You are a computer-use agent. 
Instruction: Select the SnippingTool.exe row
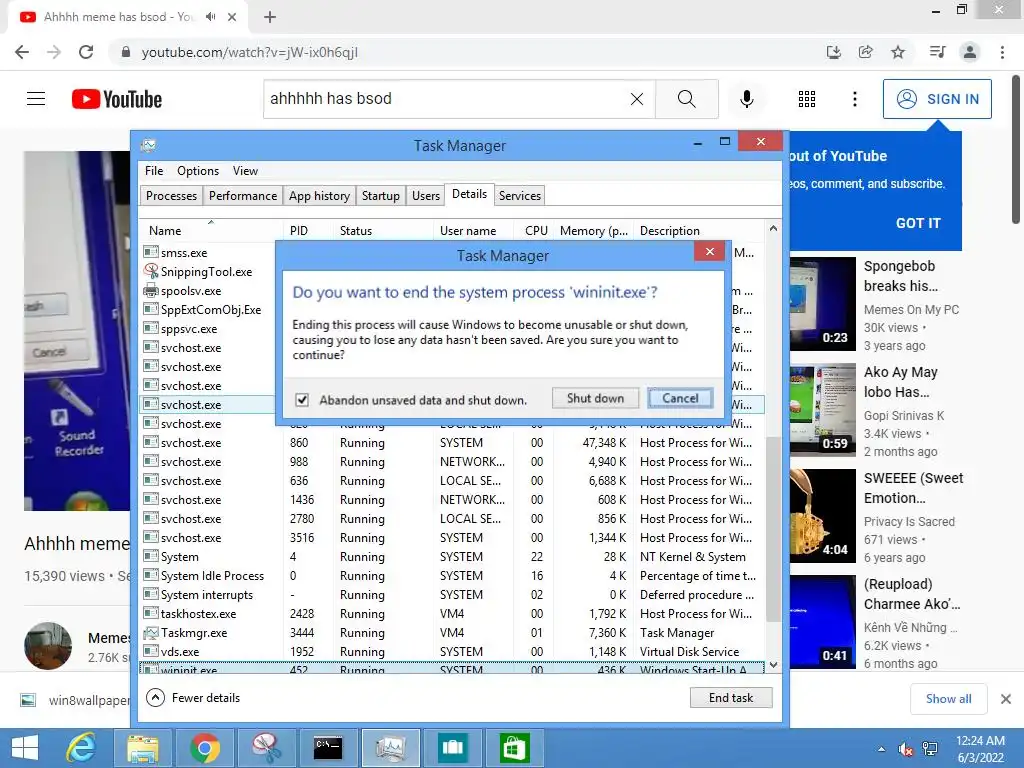(206, 272)
